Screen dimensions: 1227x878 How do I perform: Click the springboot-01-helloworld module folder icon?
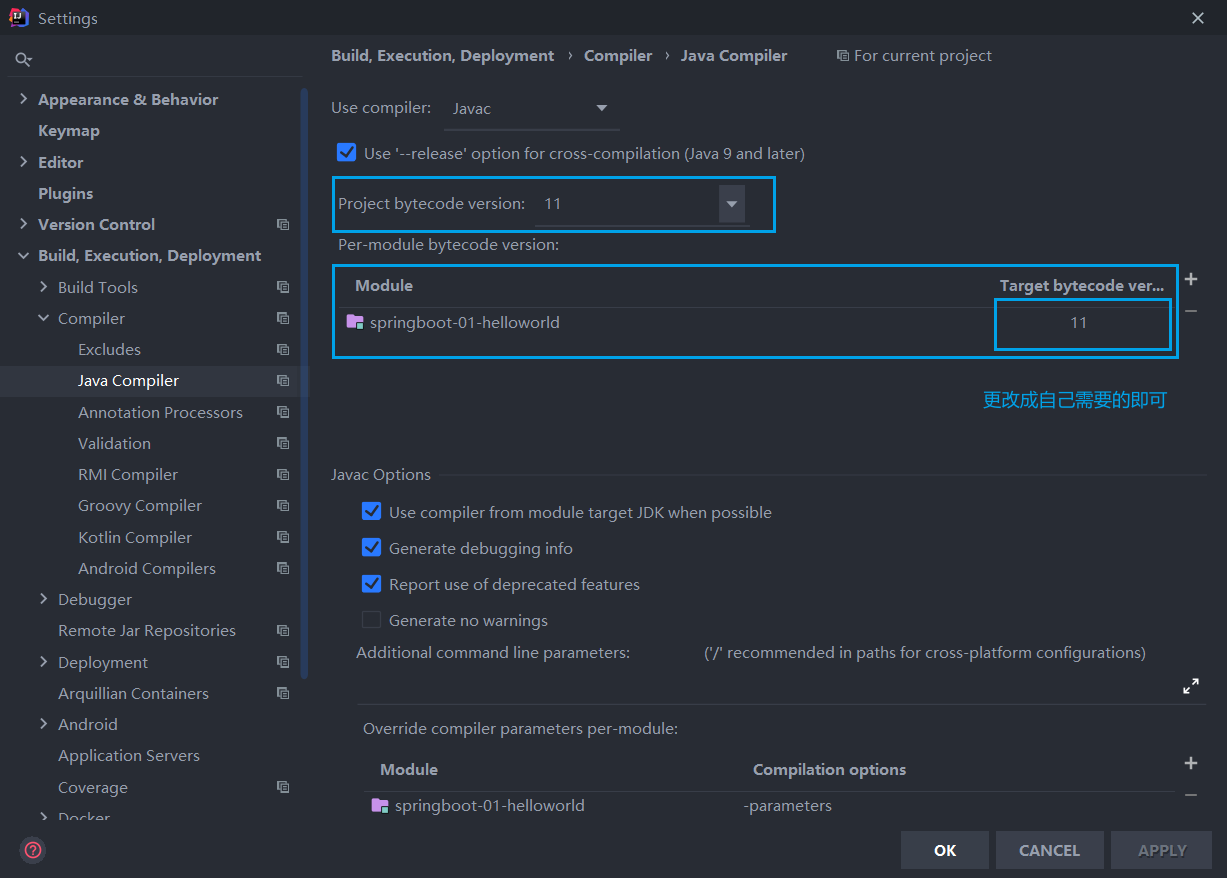tap(355, 322)
